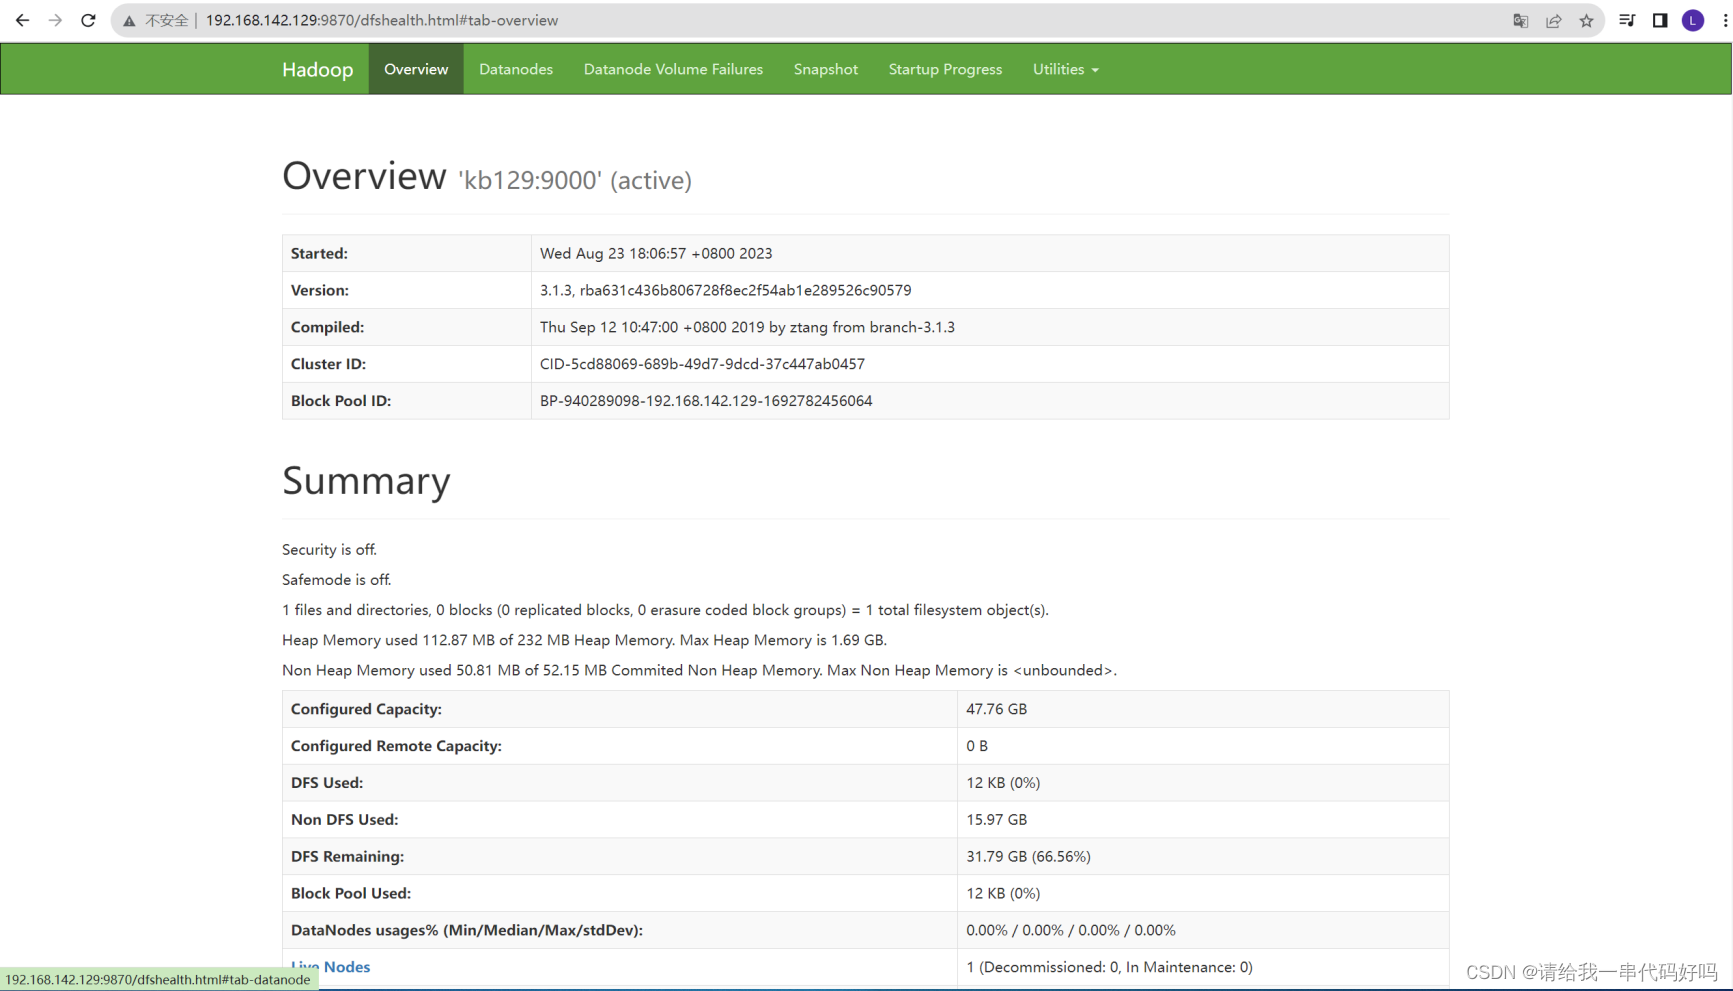The height and width of the screenshot is (991, 1733).
Task: Click DFS Remaining value 31.79 GB (66.56%)
Action: [x=1028, y=857]
